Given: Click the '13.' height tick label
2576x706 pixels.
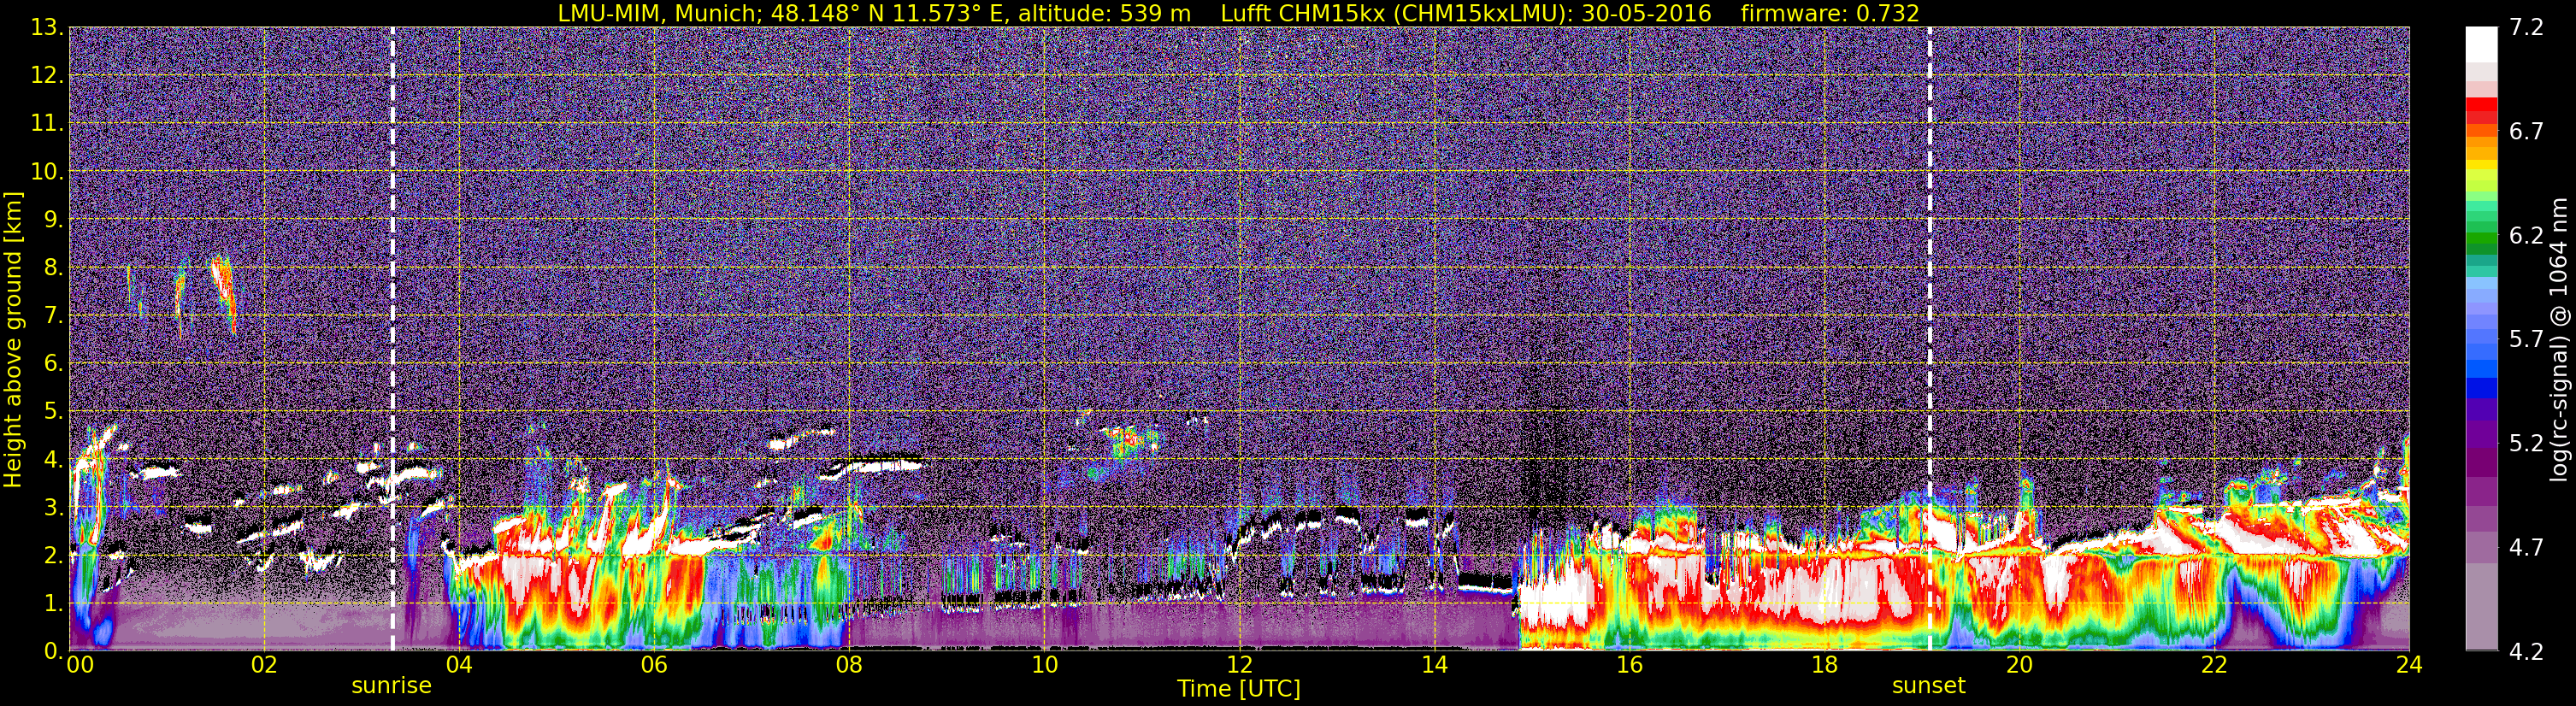Looking at the screenshot, I should 47,28.
